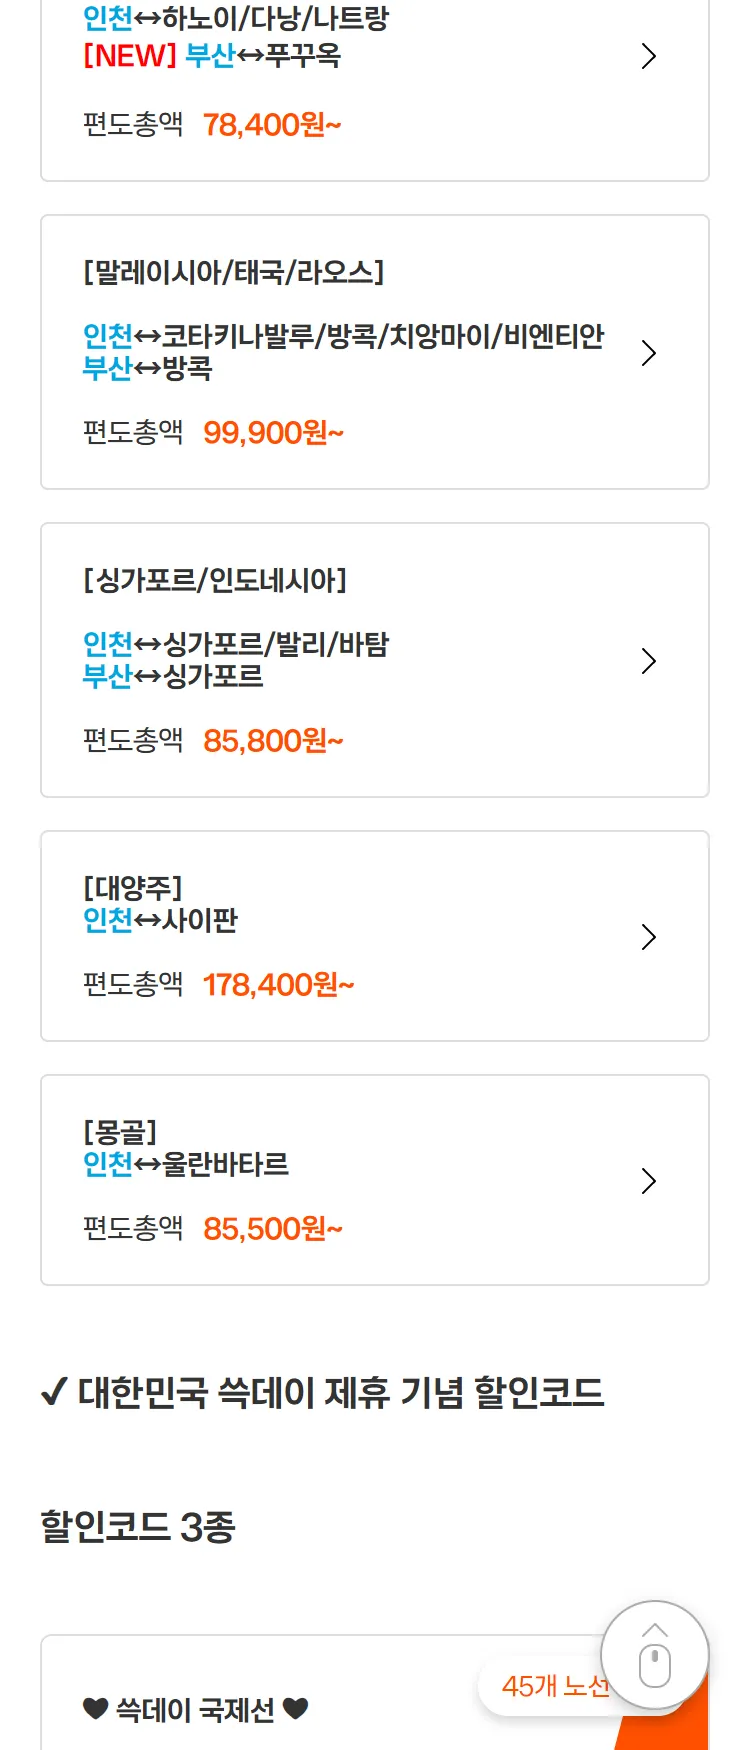Click the 178,400원~ Saipan fare
750x1750 pixels.
tap(278, 985)
